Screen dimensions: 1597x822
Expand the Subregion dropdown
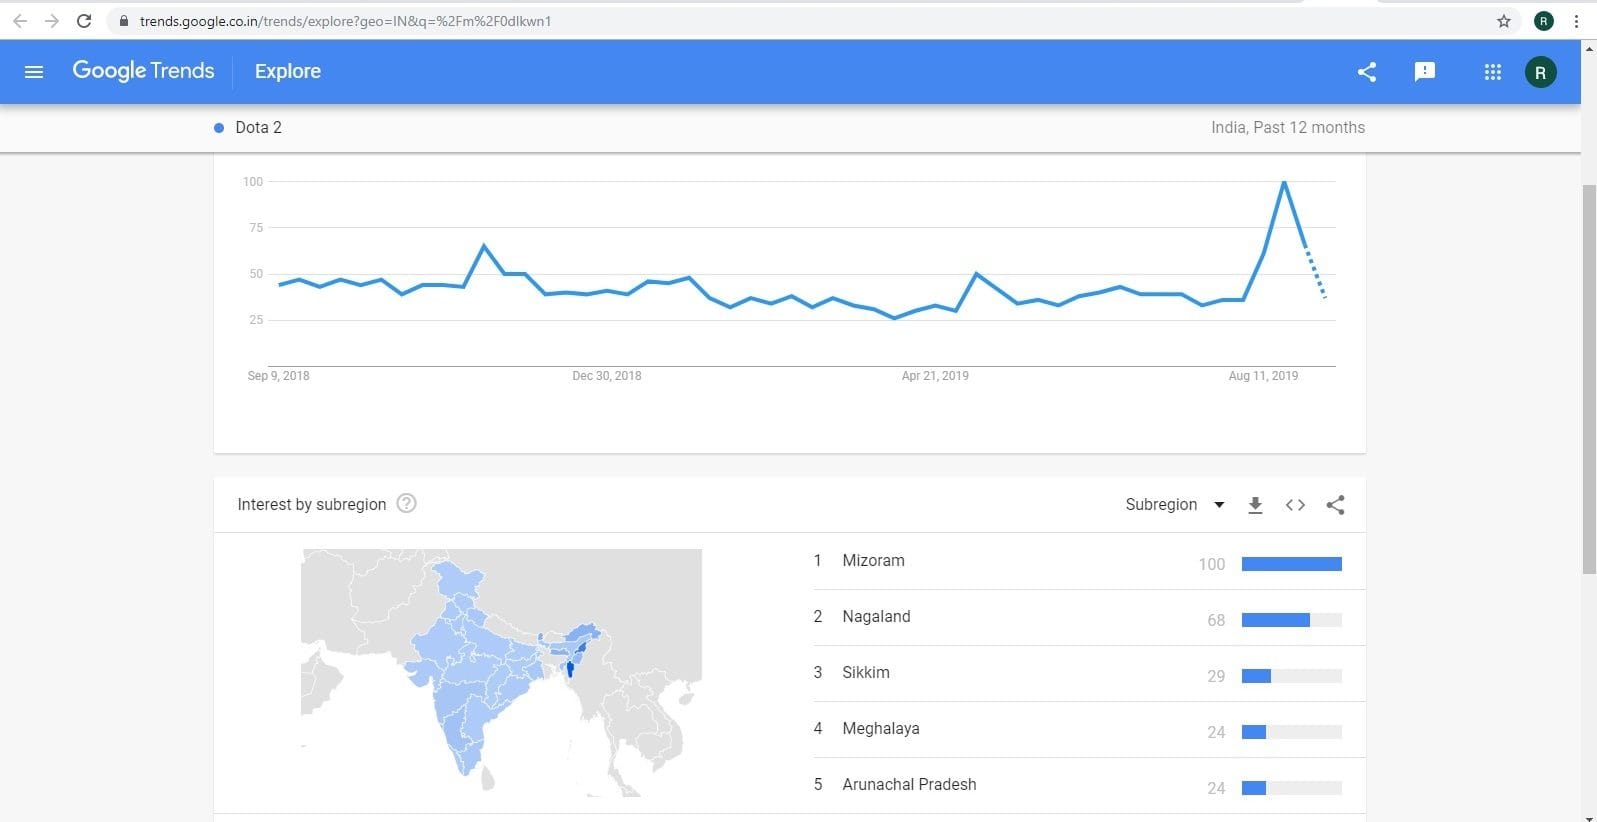click(1175, 505)
